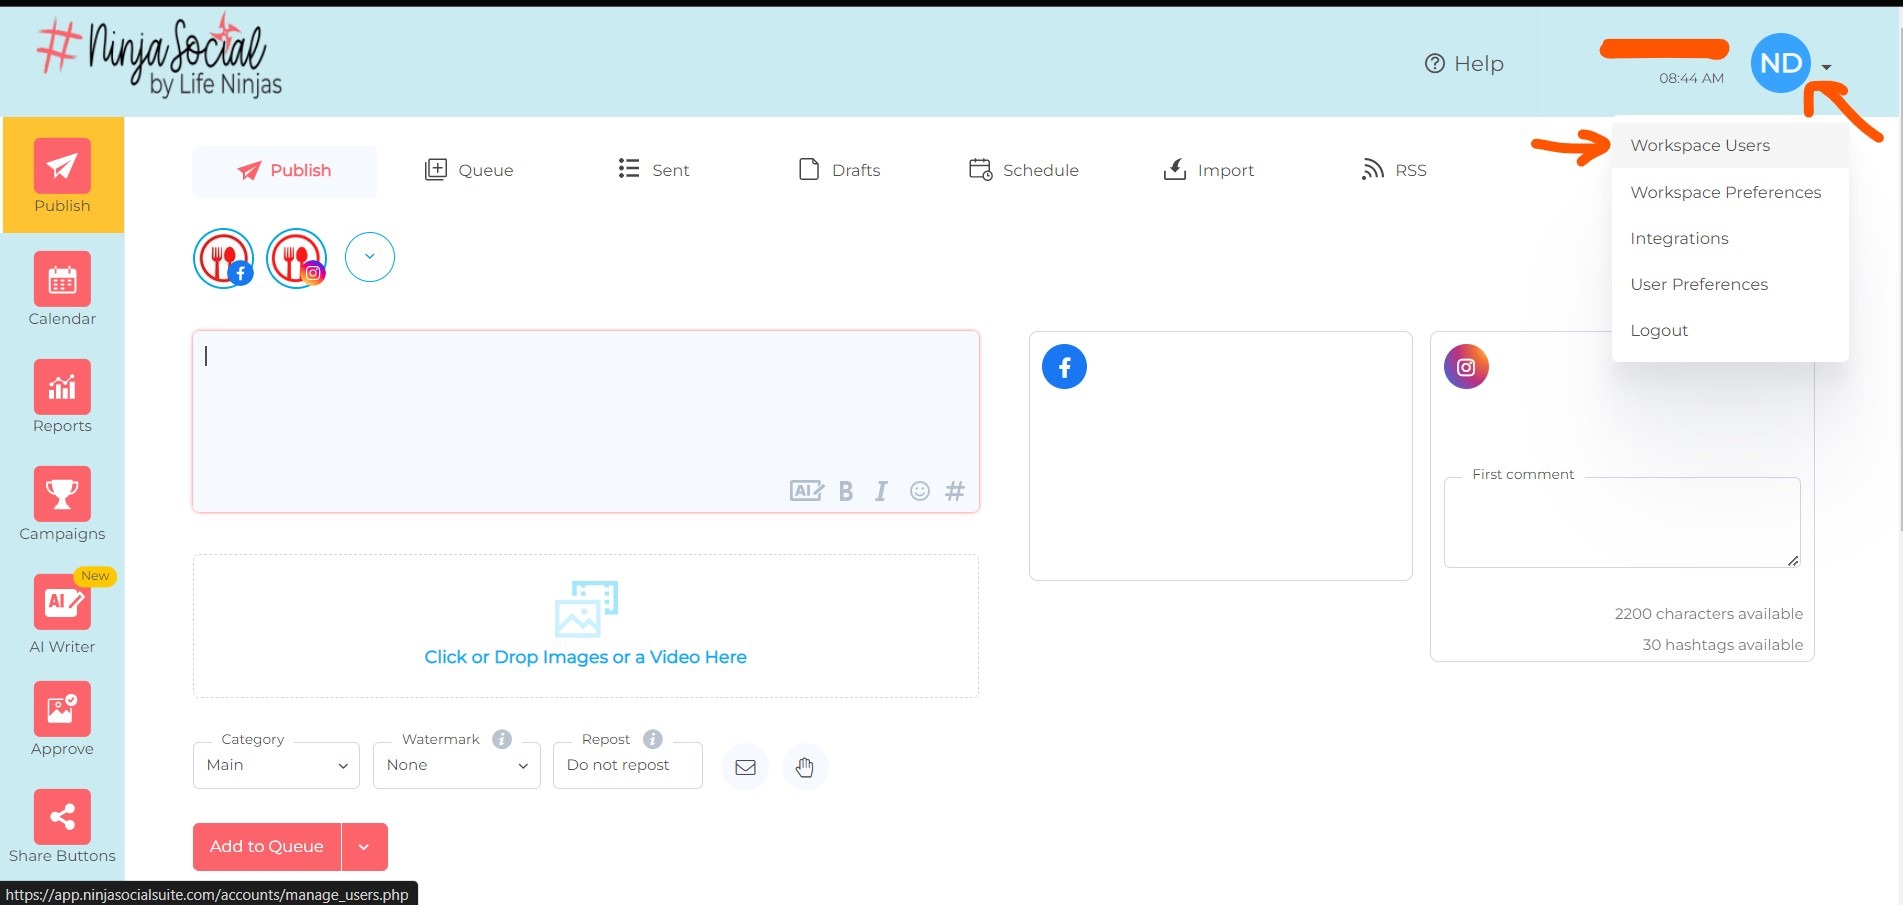Choose Integrations from the menu
The width and height of the screenshot is (1903, 905).
click(1729, 238)
